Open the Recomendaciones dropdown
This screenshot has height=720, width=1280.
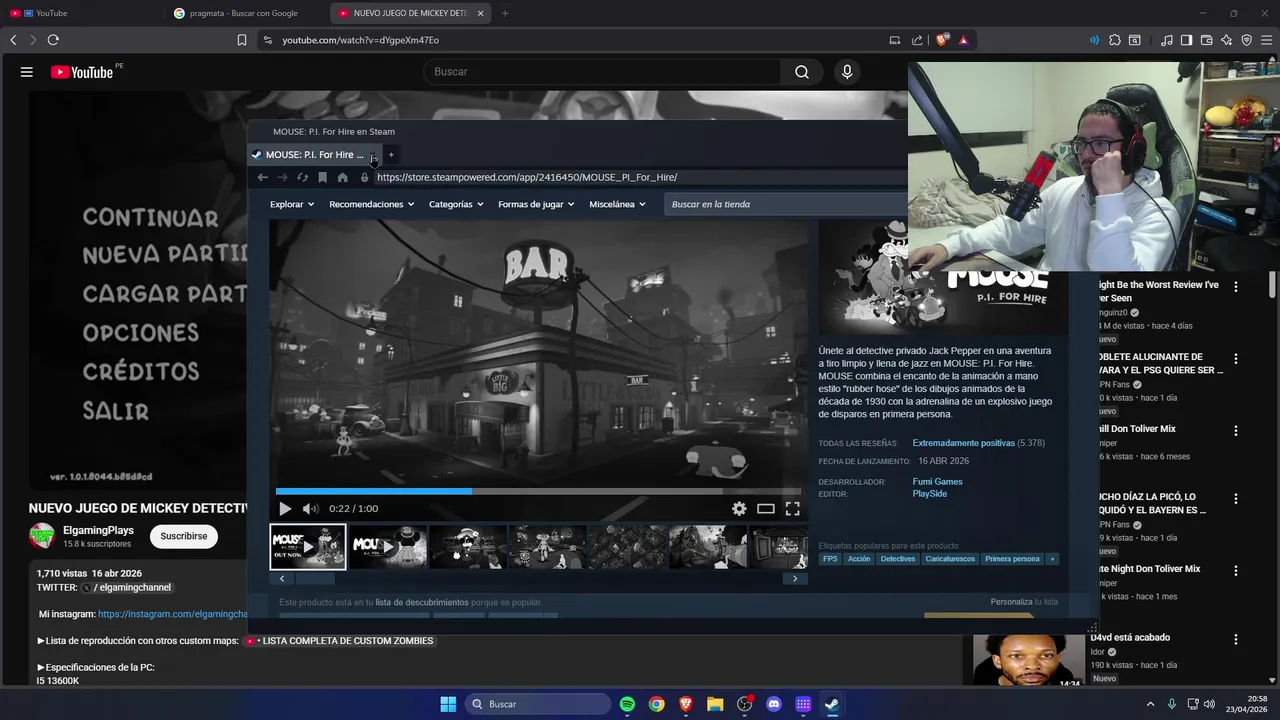tap(371, 204)
